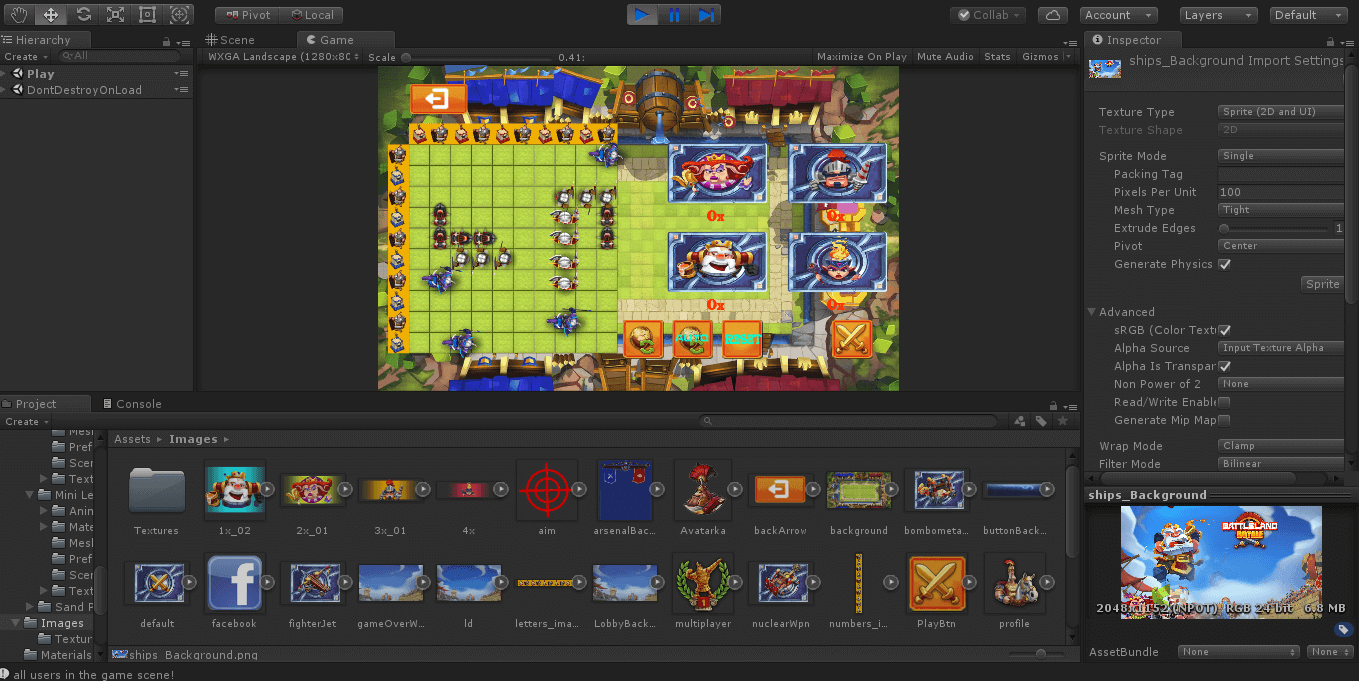The height and width of the screenshot is (681, 1359).
Task: Click the Step frame button
Action: [x=706, y=15]
